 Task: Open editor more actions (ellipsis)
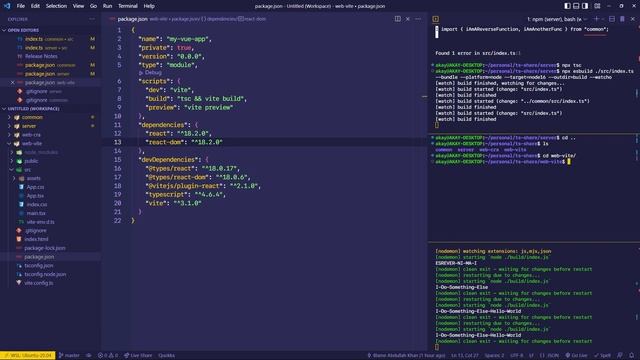tap(418, 19)
